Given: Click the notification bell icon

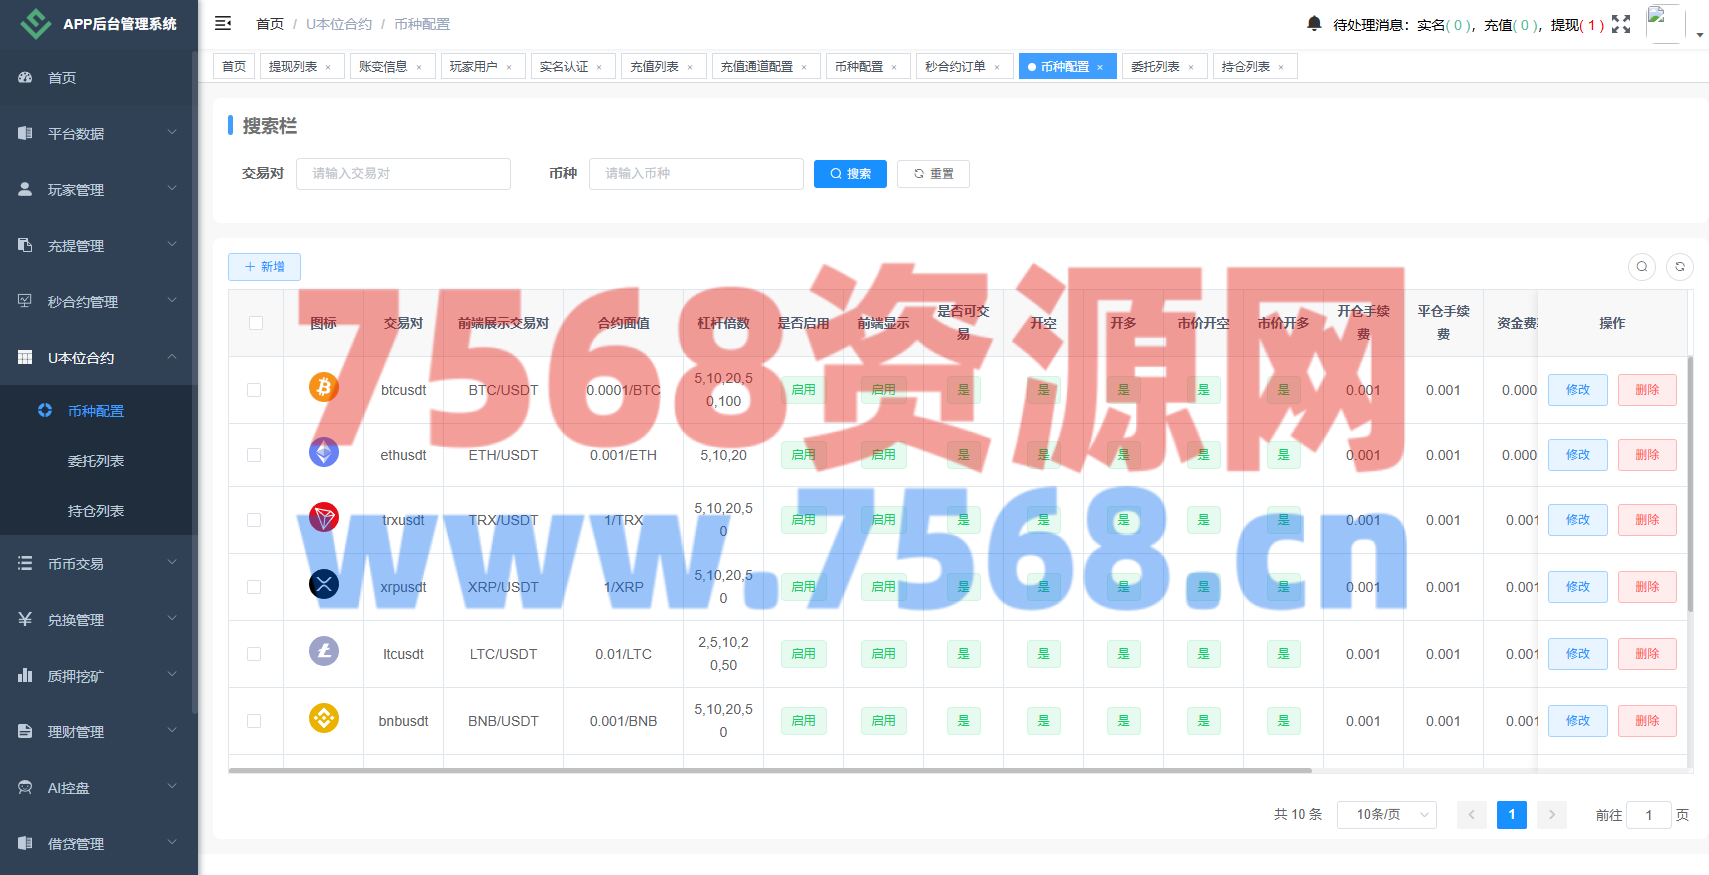Looking at the screenshot, I should tap(1314, 23).
